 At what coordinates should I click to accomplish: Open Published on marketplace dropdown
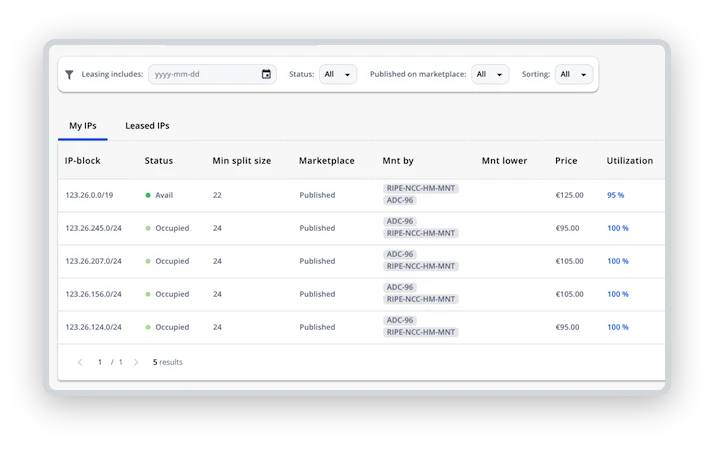pyautogui.click(x=490, y=74)
